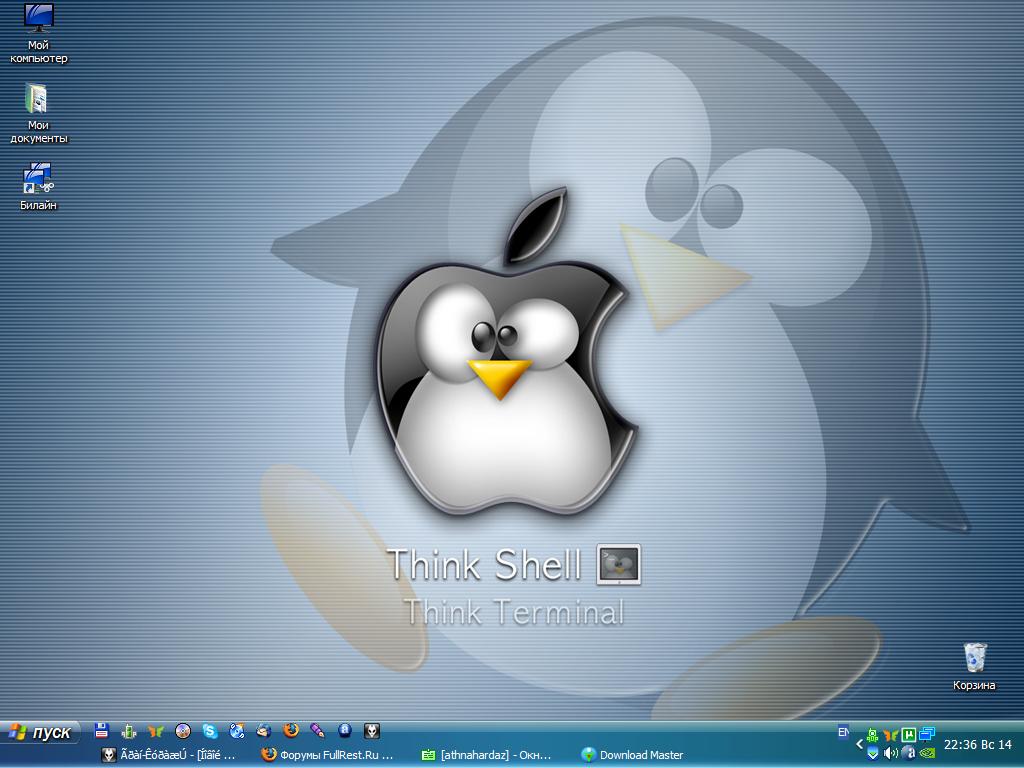
Task: Expand hidden tray icons with the arrow
Action: [859, 744]
